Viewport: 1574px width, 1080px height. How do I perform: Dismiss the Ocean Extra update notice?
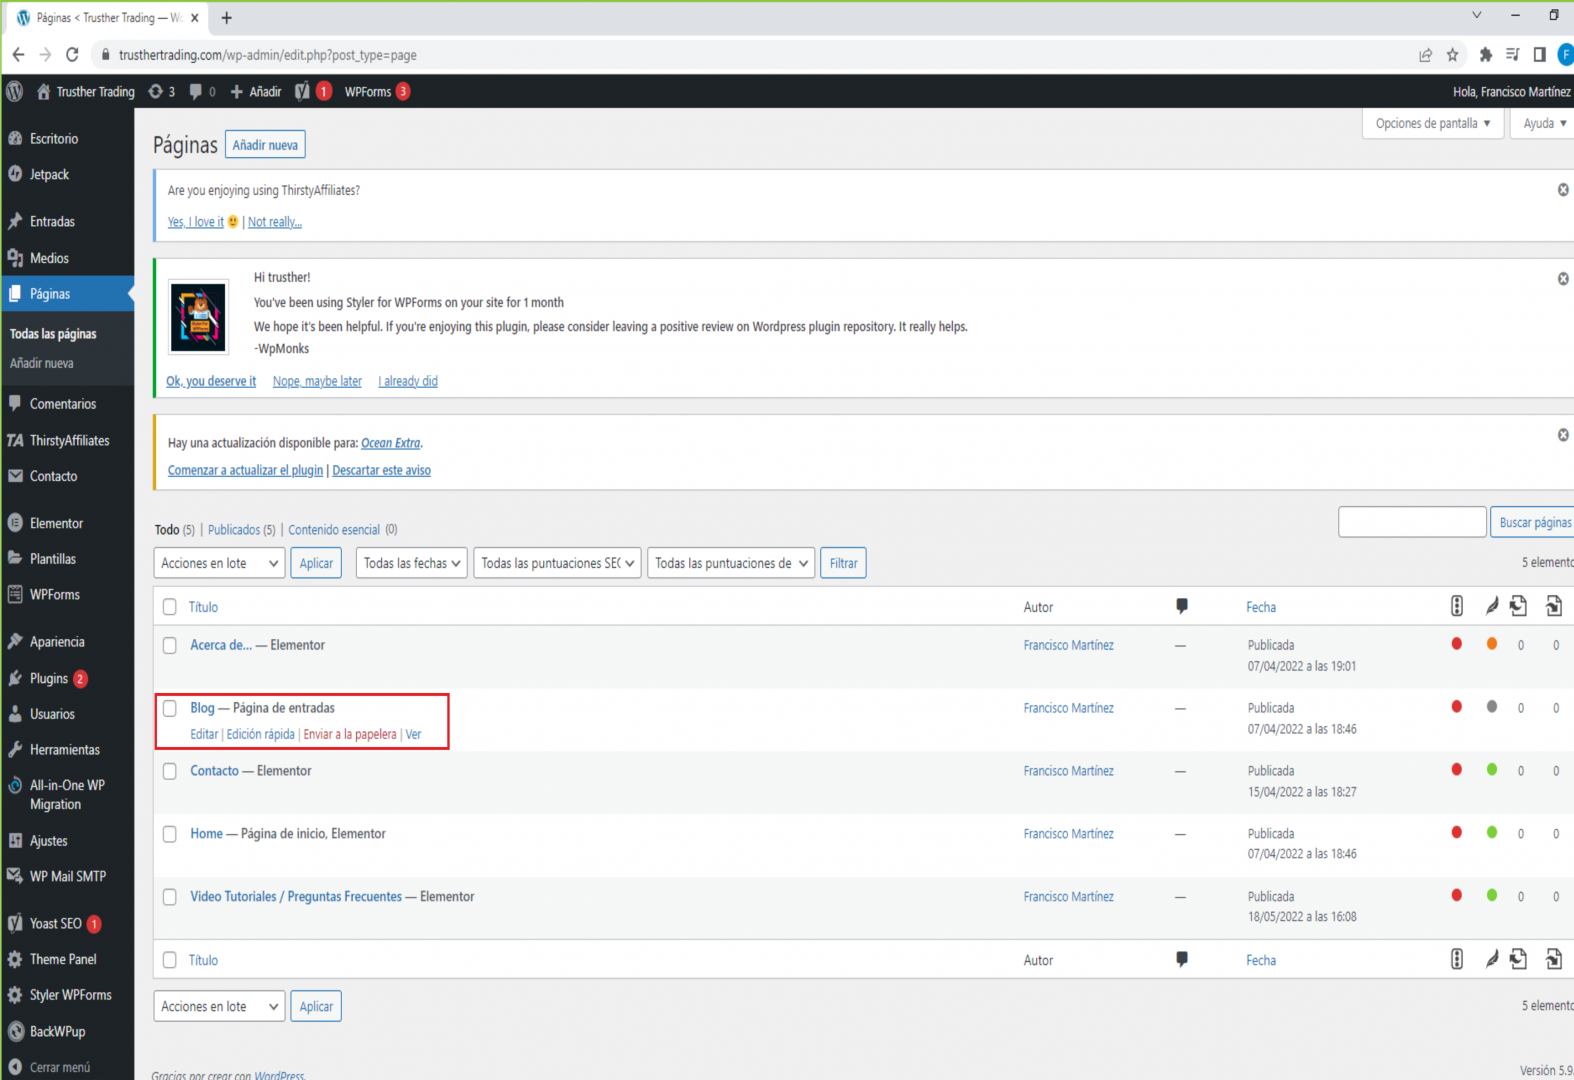pos(1563,435)
